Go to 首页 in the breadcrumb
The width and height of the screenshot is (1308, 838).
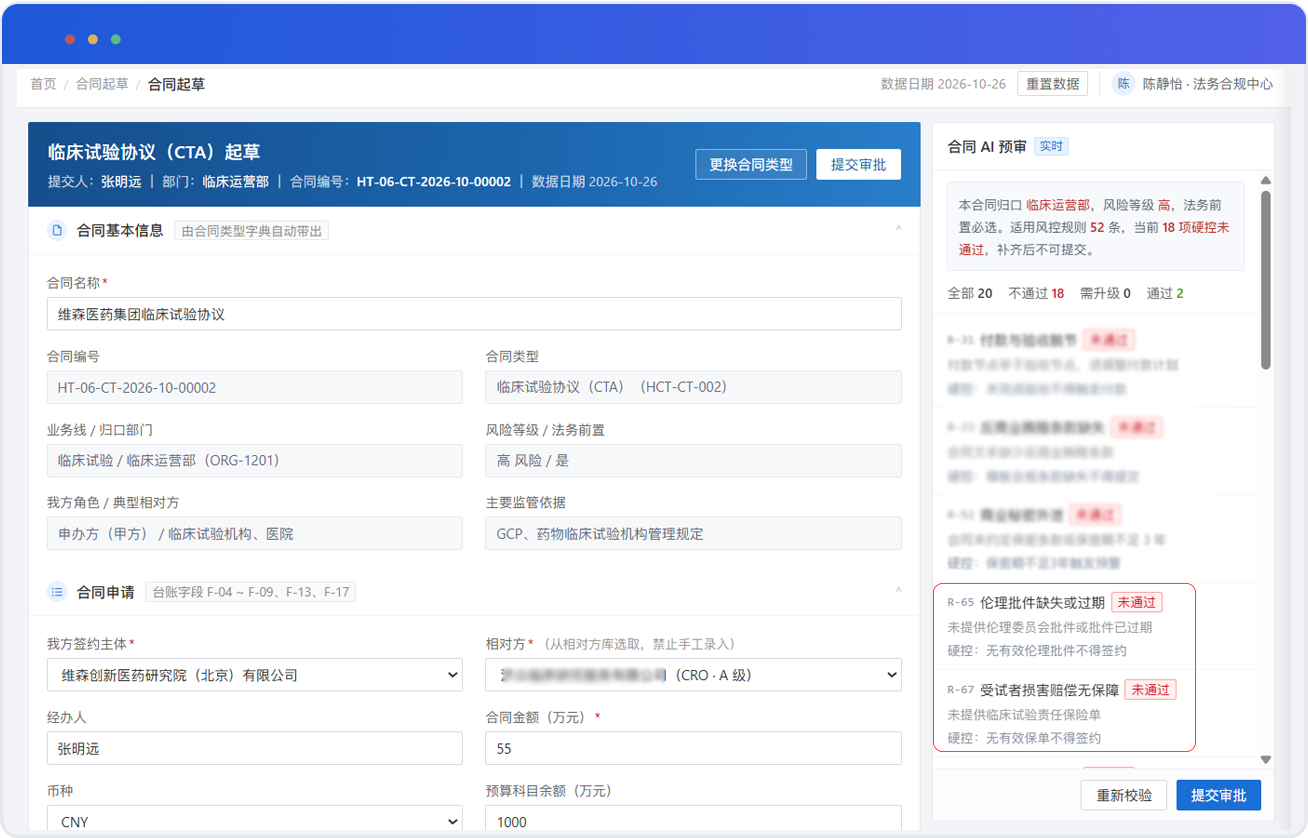(x=43, y=84)
